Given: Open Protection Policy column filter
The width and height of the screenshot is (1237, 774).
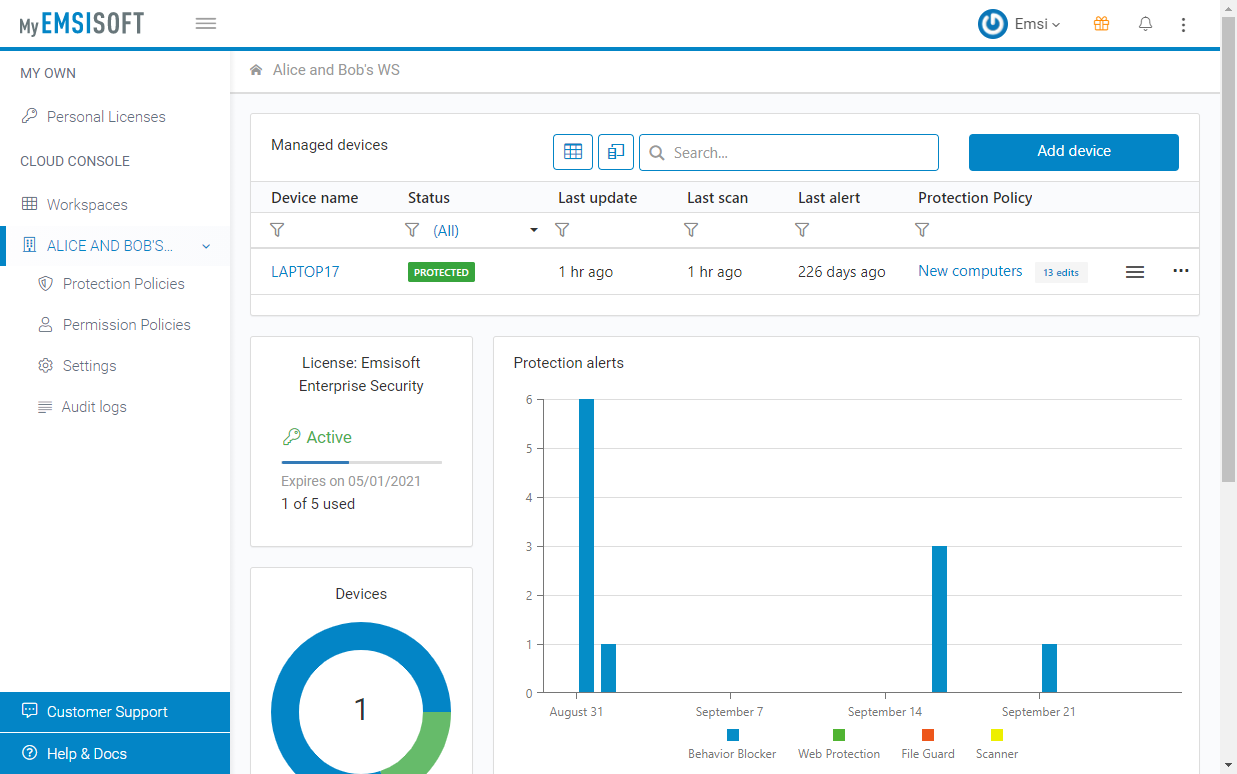Looking at the screenshot, I should coord(922,230).
